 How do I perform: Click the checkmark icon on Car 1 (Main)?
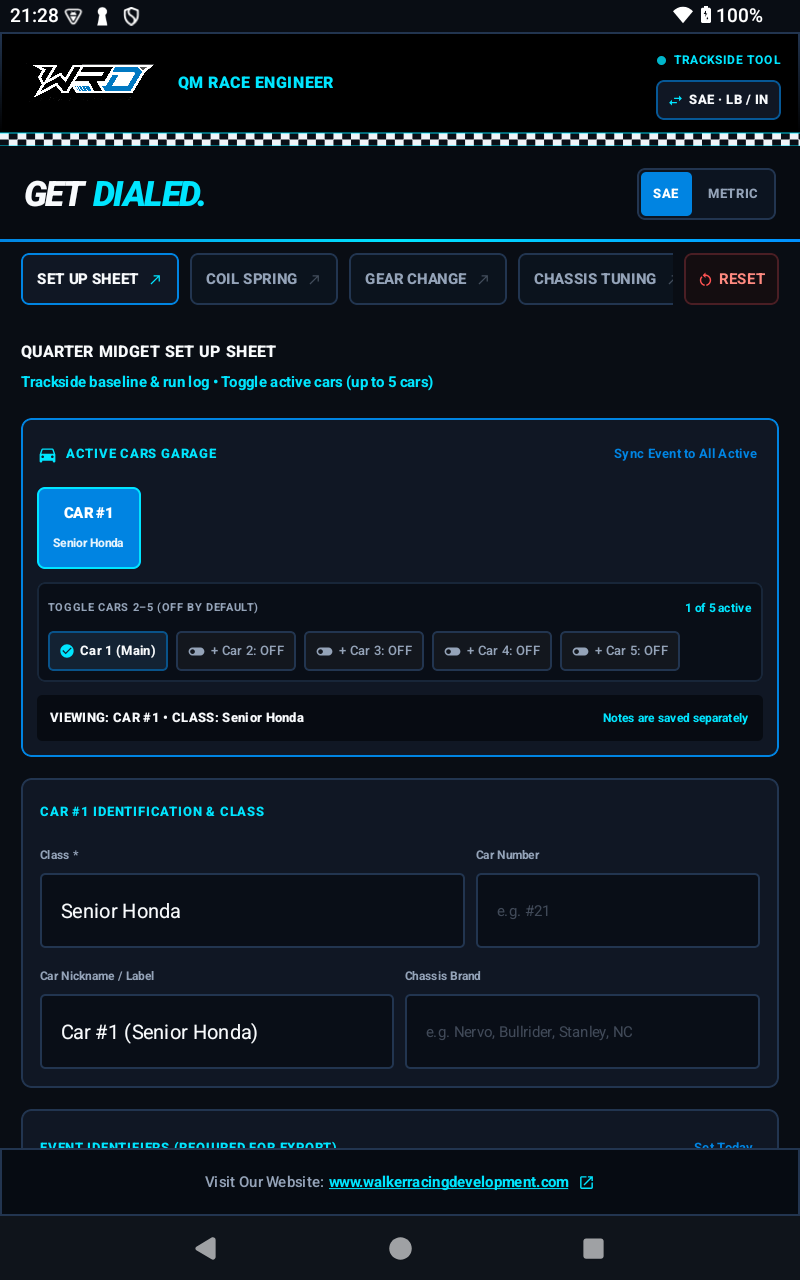pyautogui.click(x=67, y=651)
